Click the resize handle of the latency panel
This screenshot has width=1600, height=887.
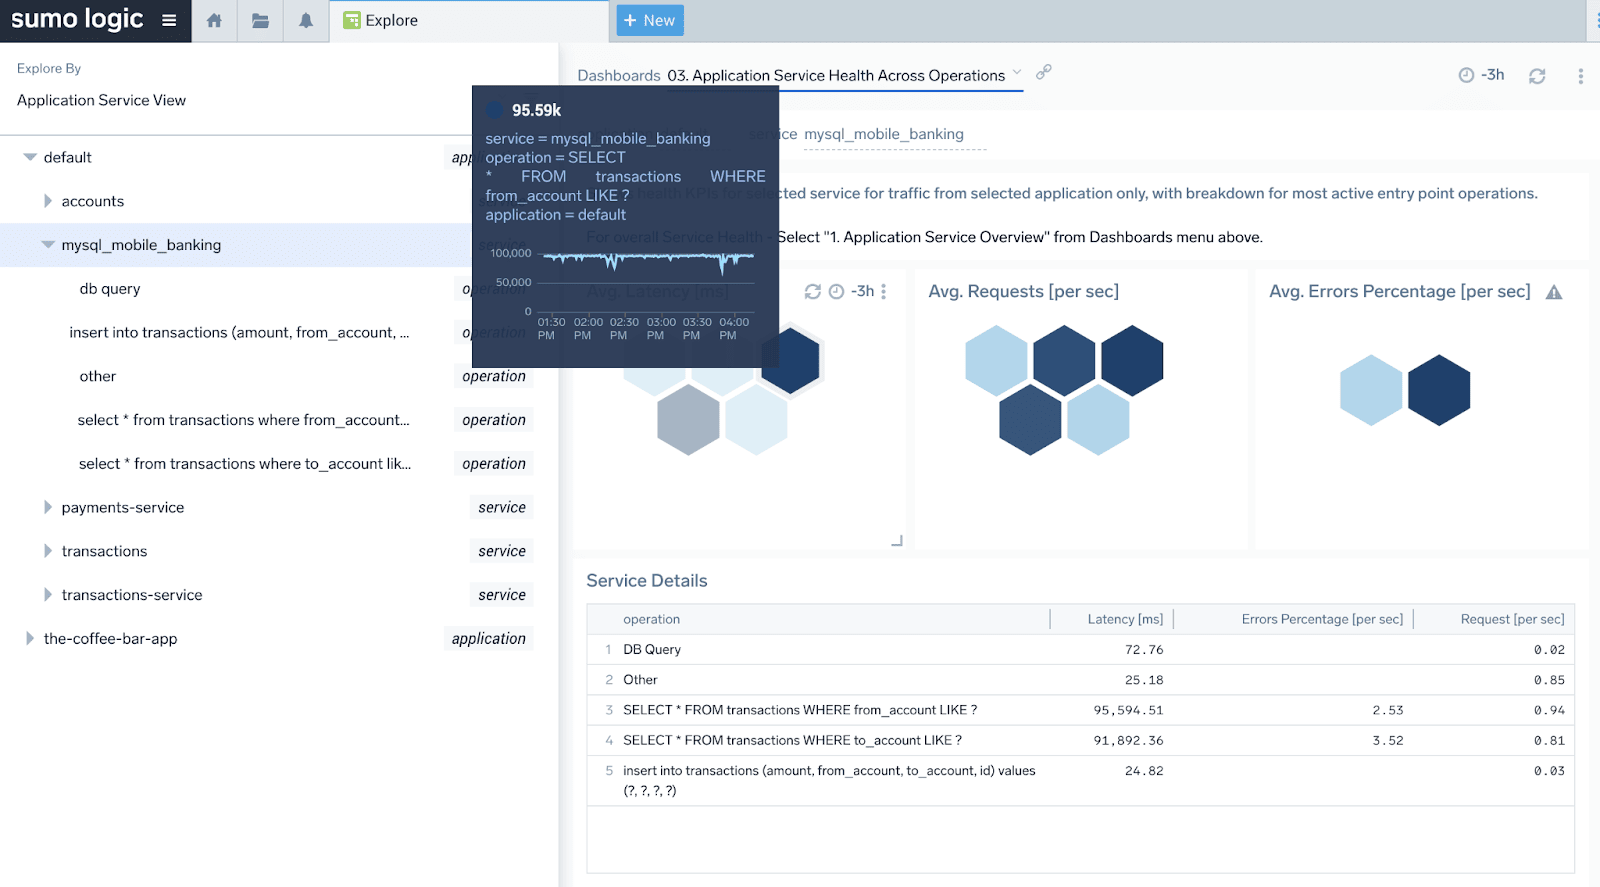click(x=897, y=541)
